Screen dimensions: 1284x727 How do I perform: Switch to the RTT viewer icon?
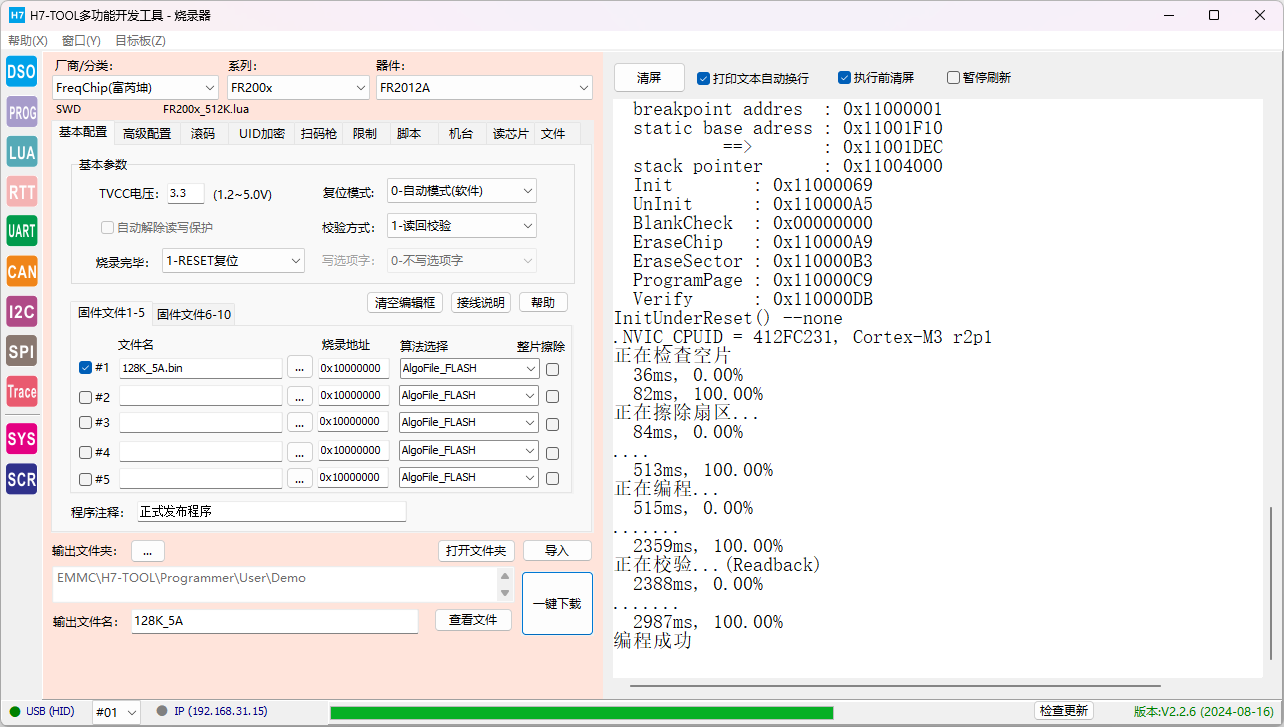[22, 192]
